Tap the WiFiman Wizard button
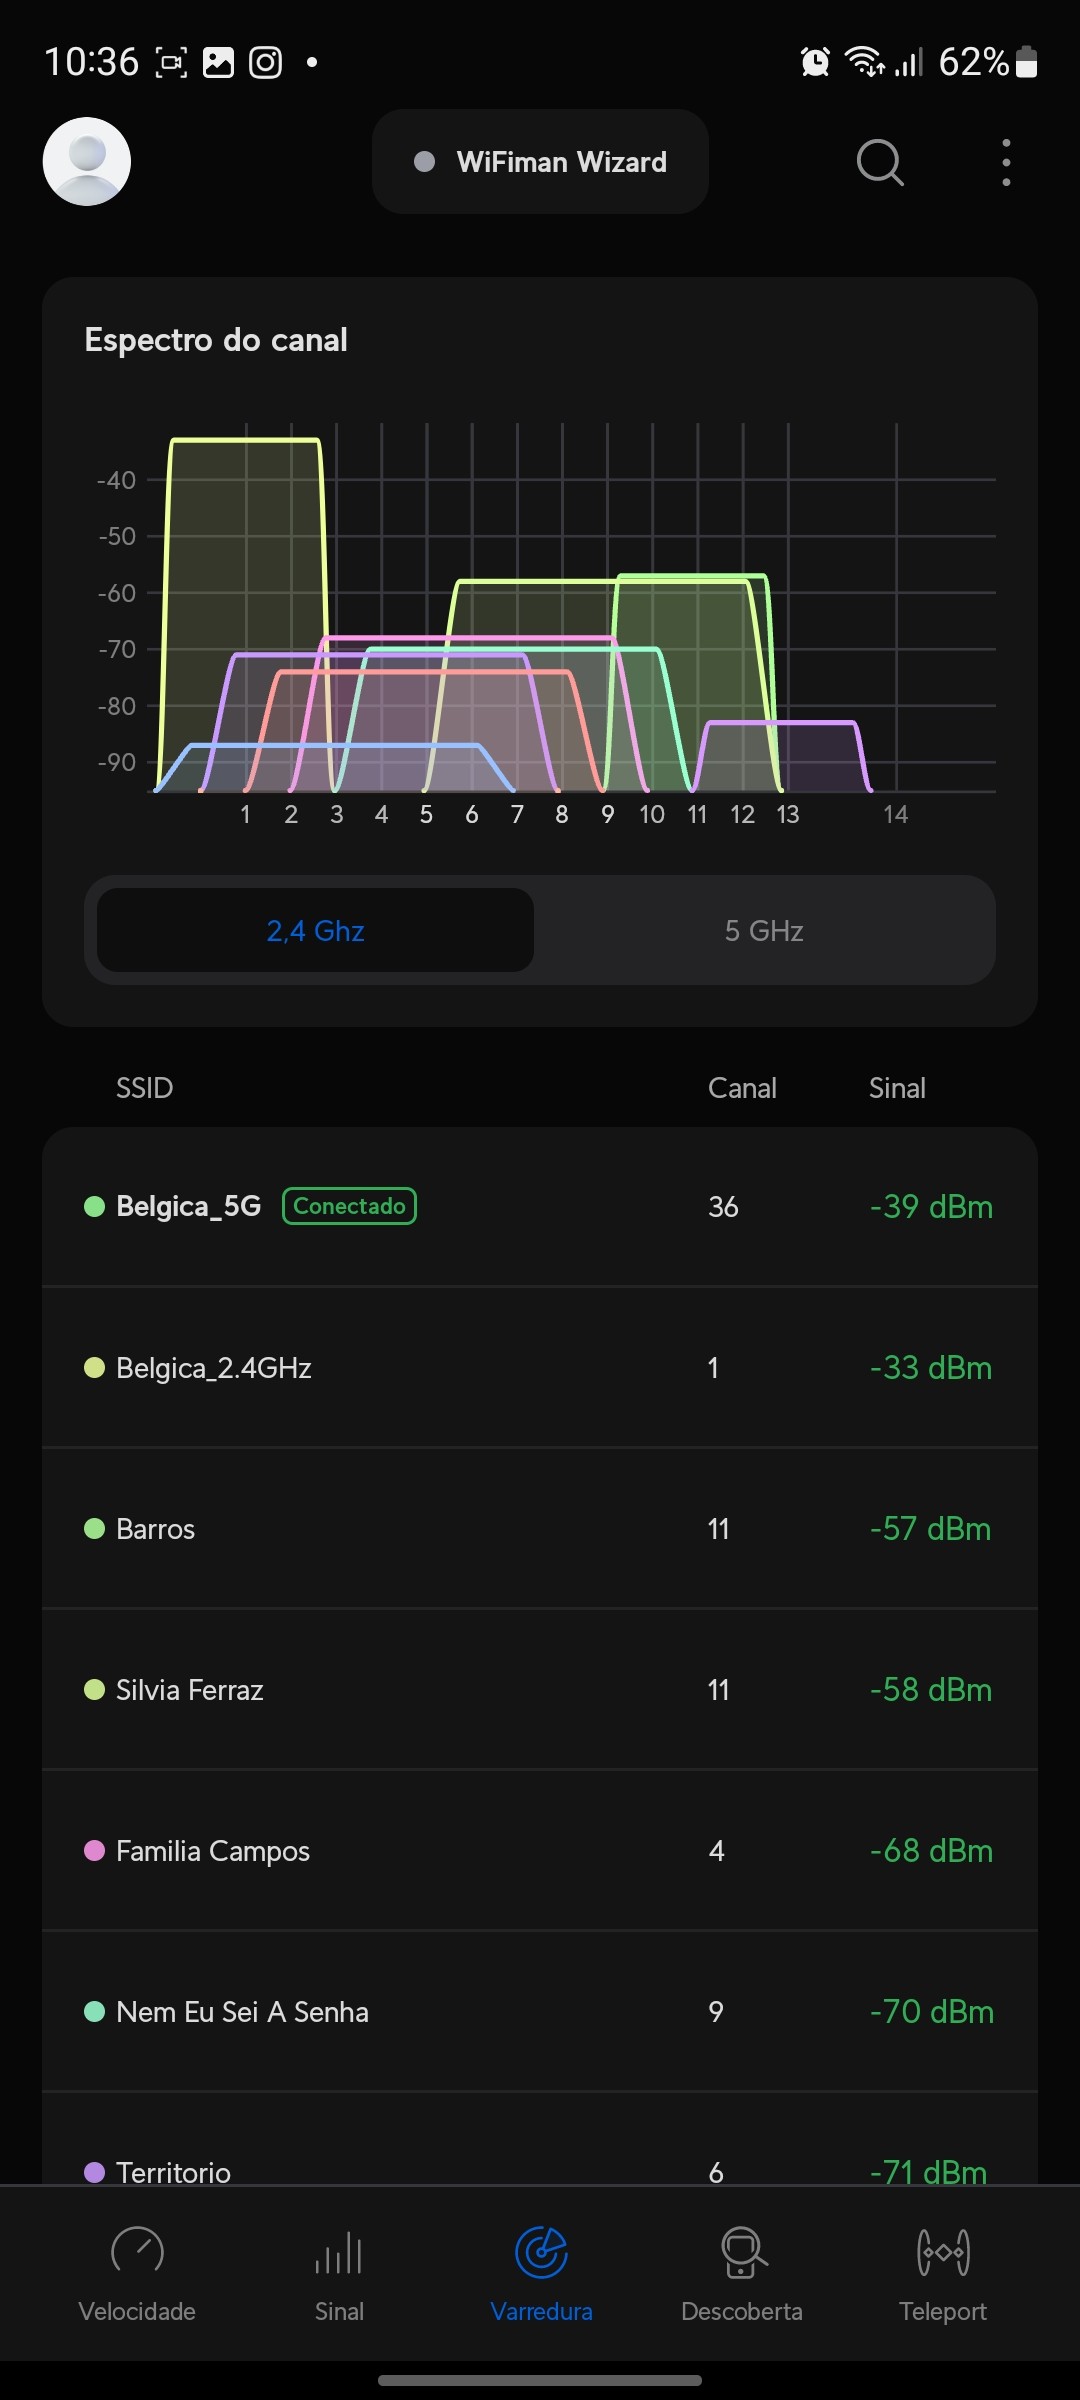This screenshot has width=1080, height=2400. 540,162
